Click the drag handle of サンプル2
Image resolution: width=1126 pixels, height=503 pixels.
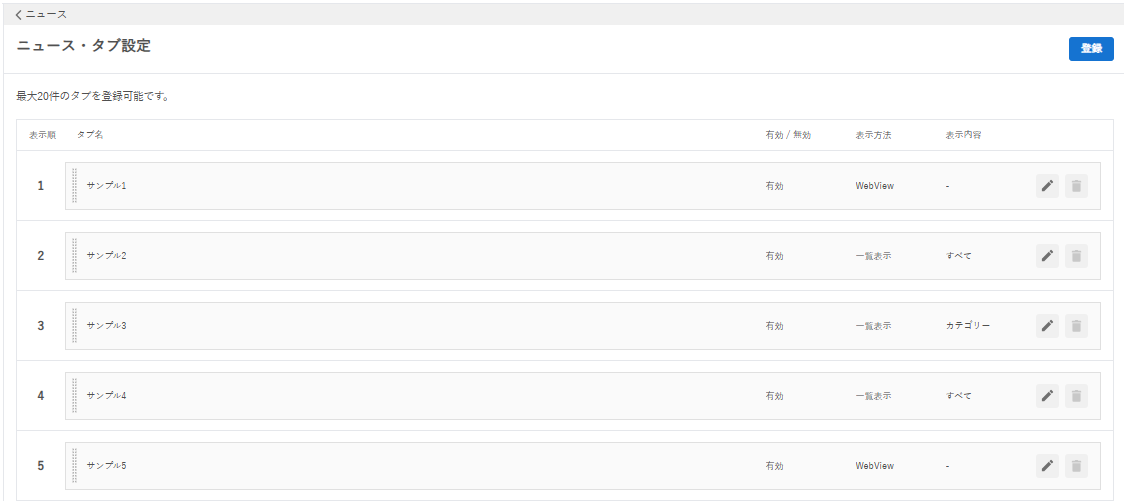(75, 256)
